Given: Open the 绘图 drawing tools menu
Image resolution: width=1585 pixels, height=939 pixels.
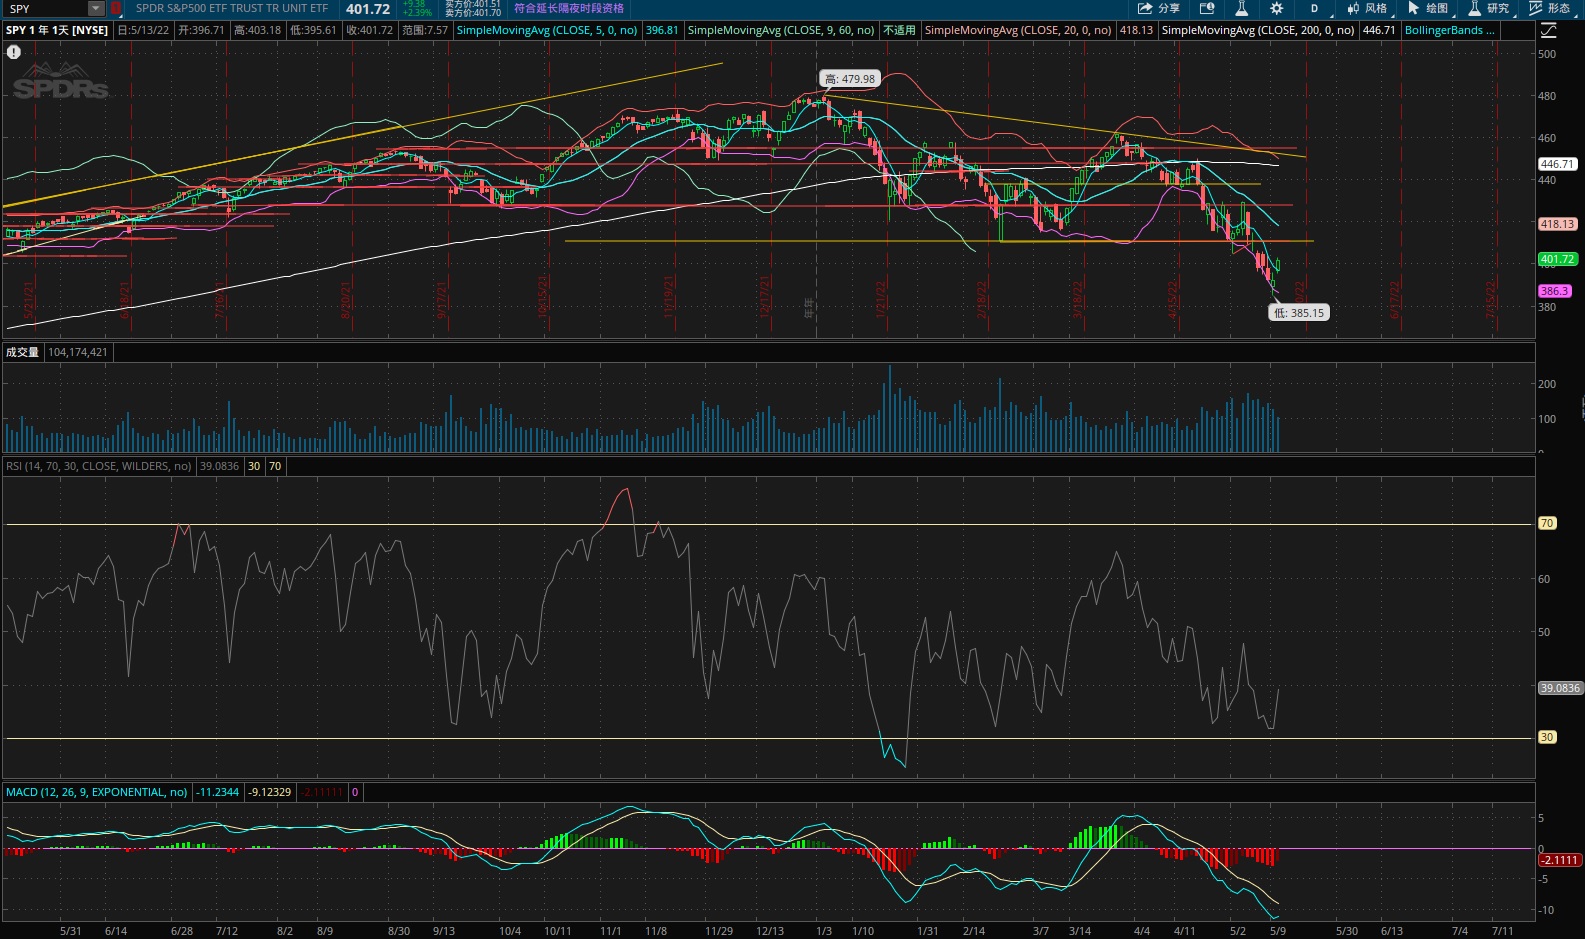Looking at the screenshot, I should 1428,8.
